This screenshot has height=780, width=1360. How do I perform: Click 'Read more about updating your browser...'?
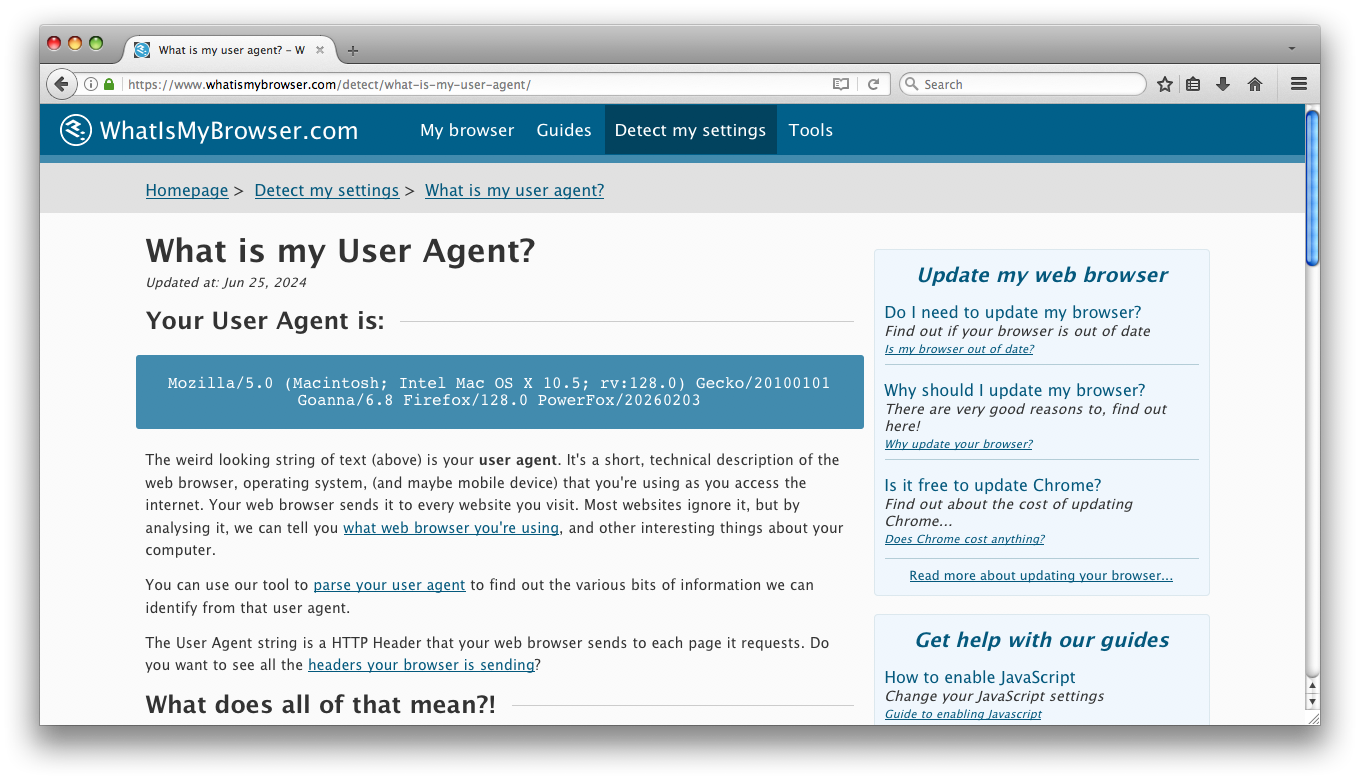pyautogui.click(x=1041, y=575)
